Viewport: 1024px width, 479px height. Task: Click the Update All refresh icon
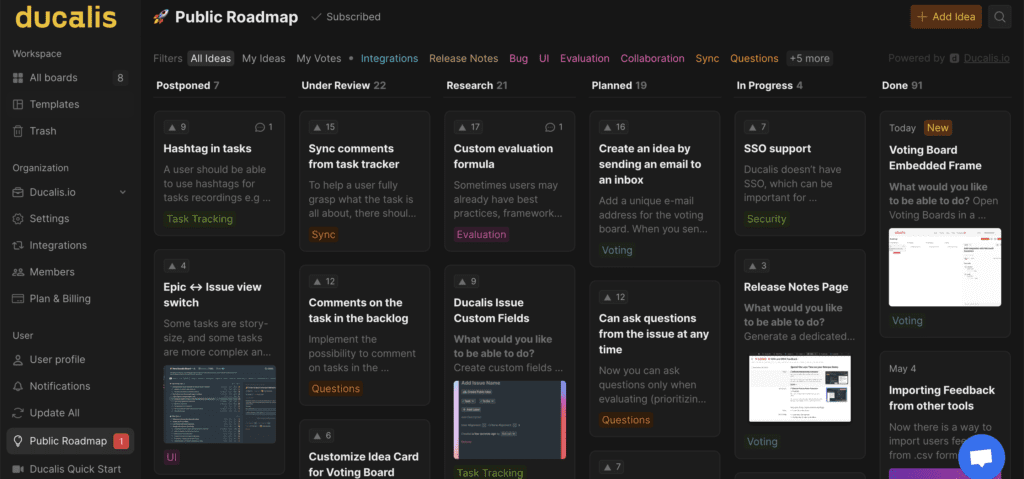[x=18, y=413]
